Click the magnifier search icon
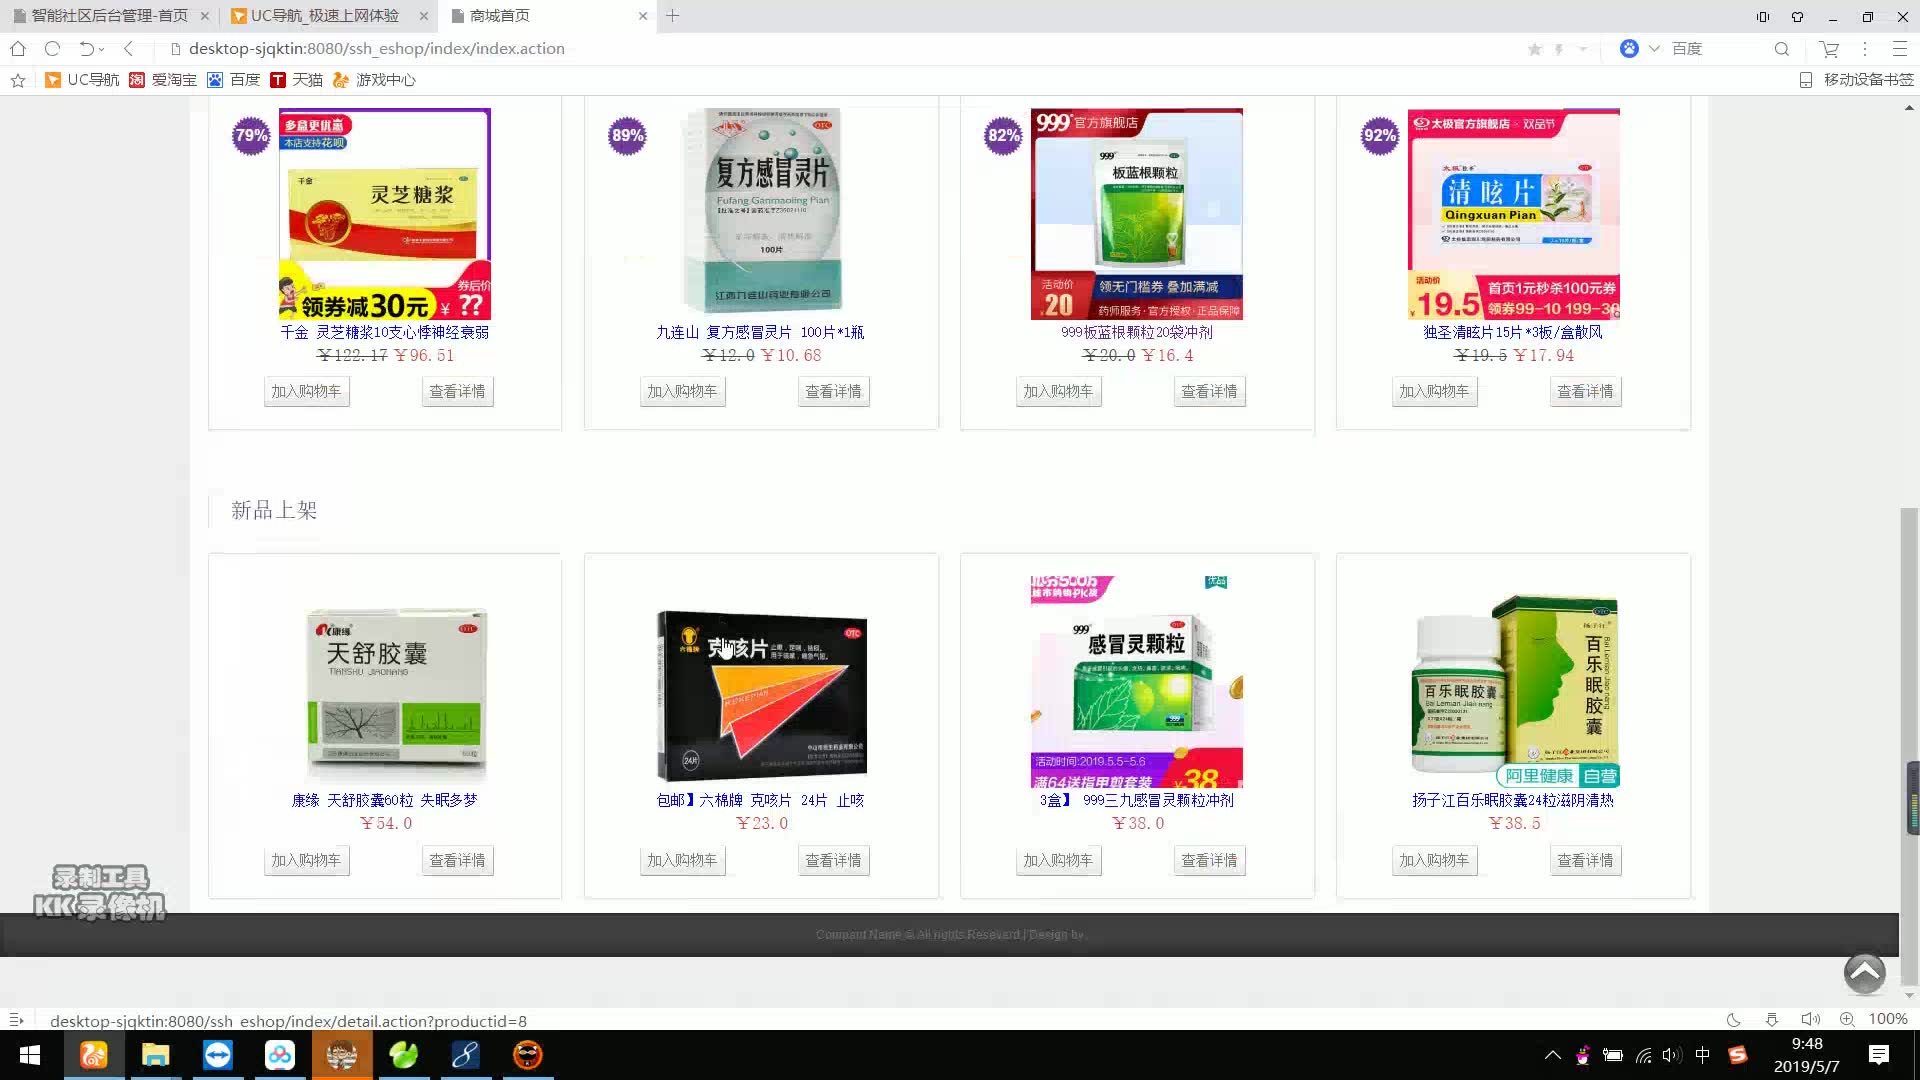Viewport: 1920px width, 1080px height. 1781,48
